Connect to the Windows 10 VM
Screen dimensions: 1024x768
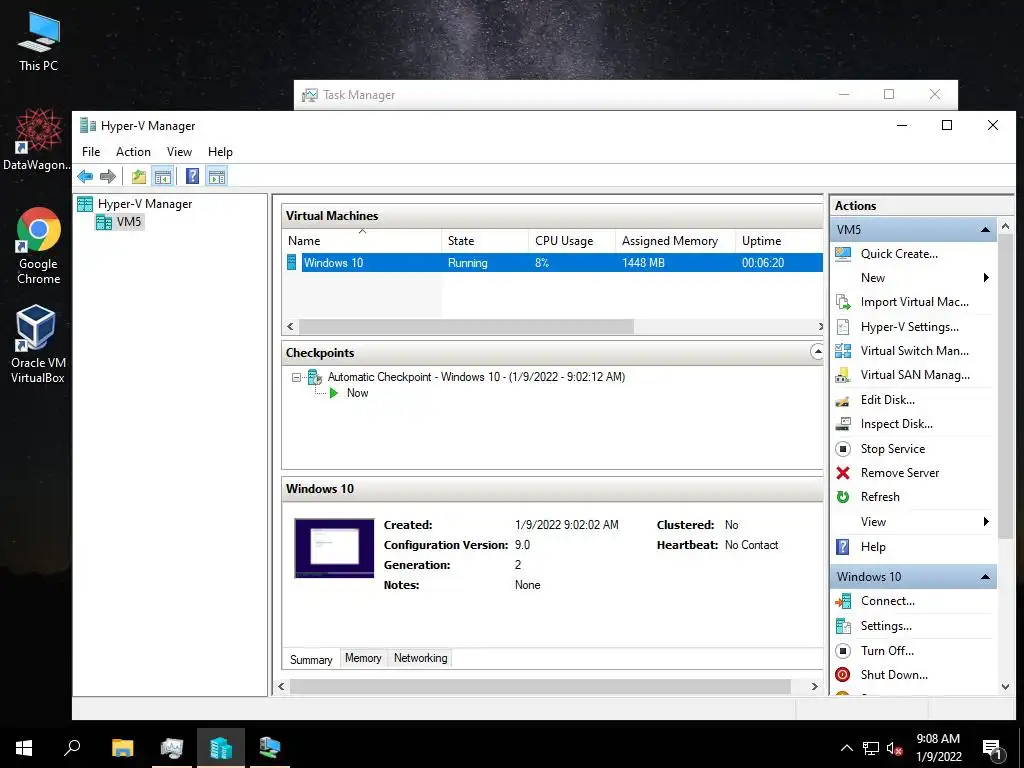[x=888, y=601]
